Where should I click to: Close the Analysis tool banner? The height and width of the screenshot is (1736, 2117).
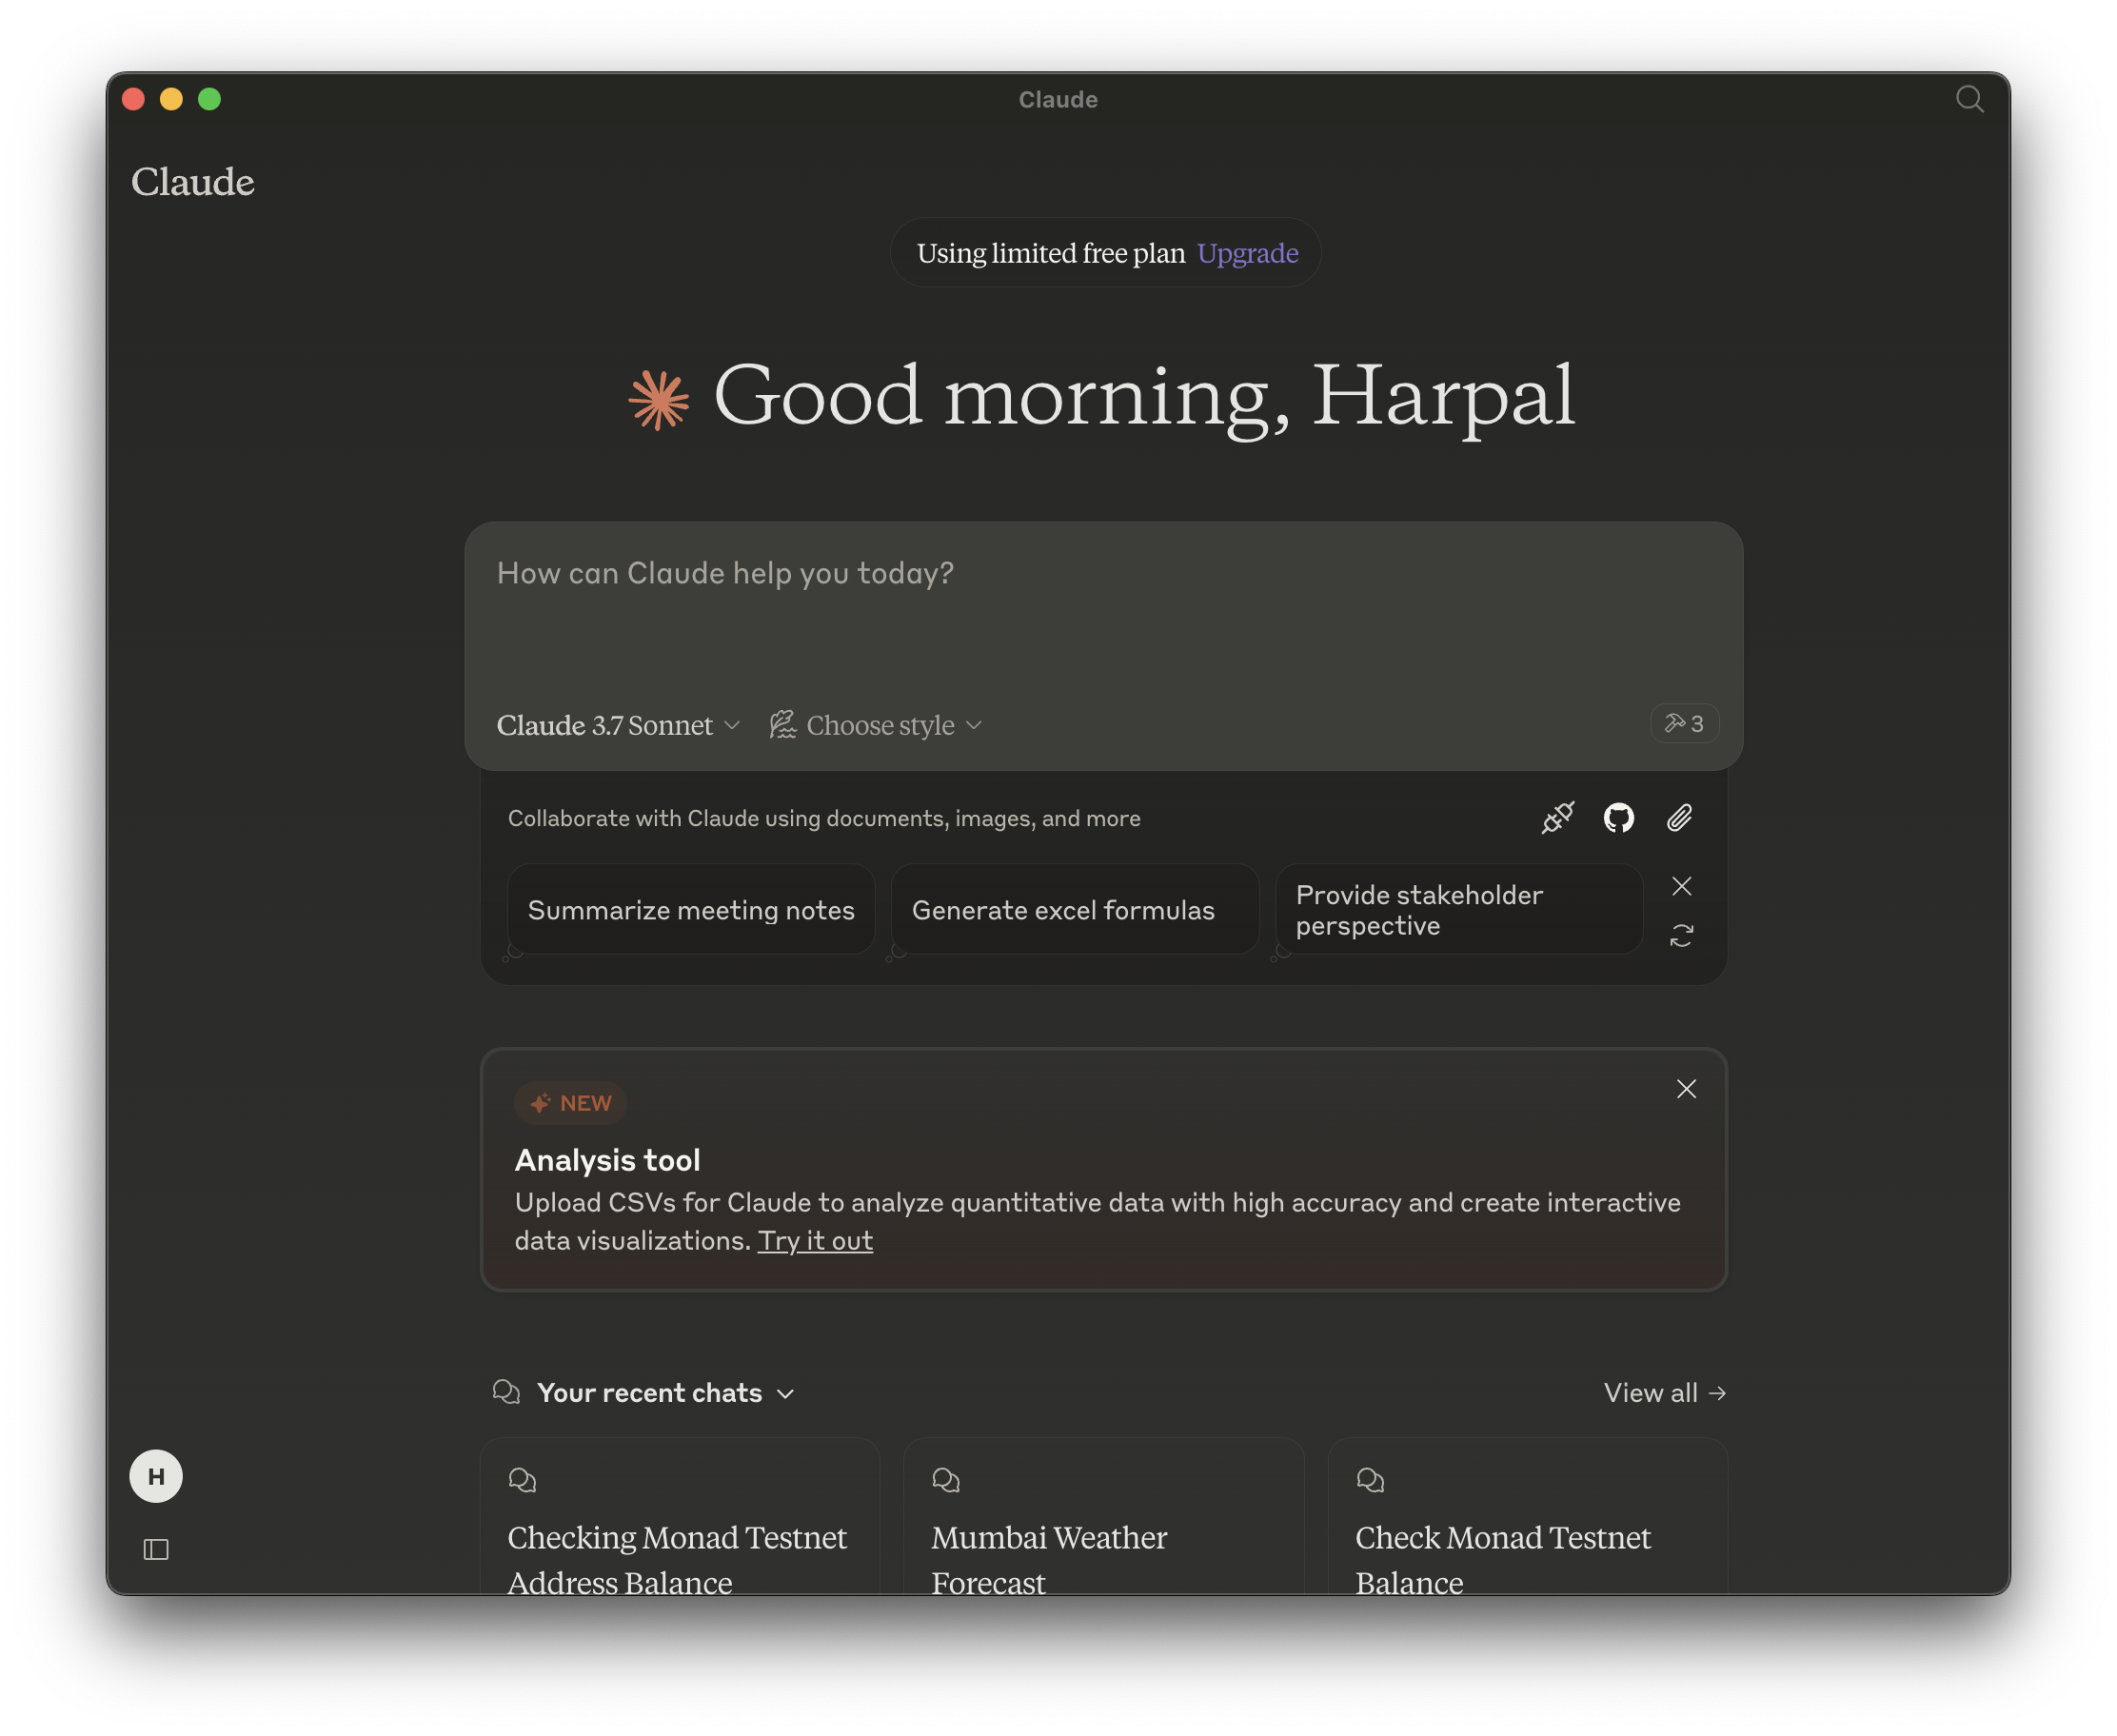point(1686,1089)
